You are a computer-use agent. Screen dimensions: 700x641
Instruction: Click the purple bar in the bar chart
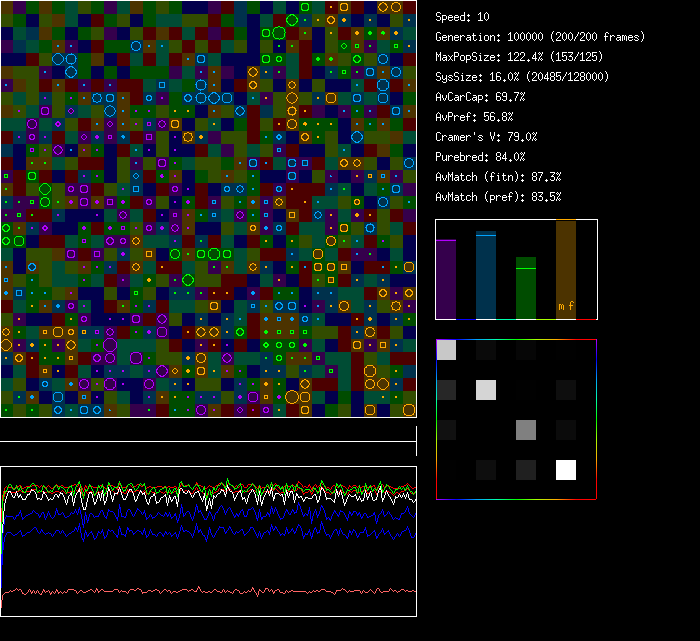coord(446,279)
